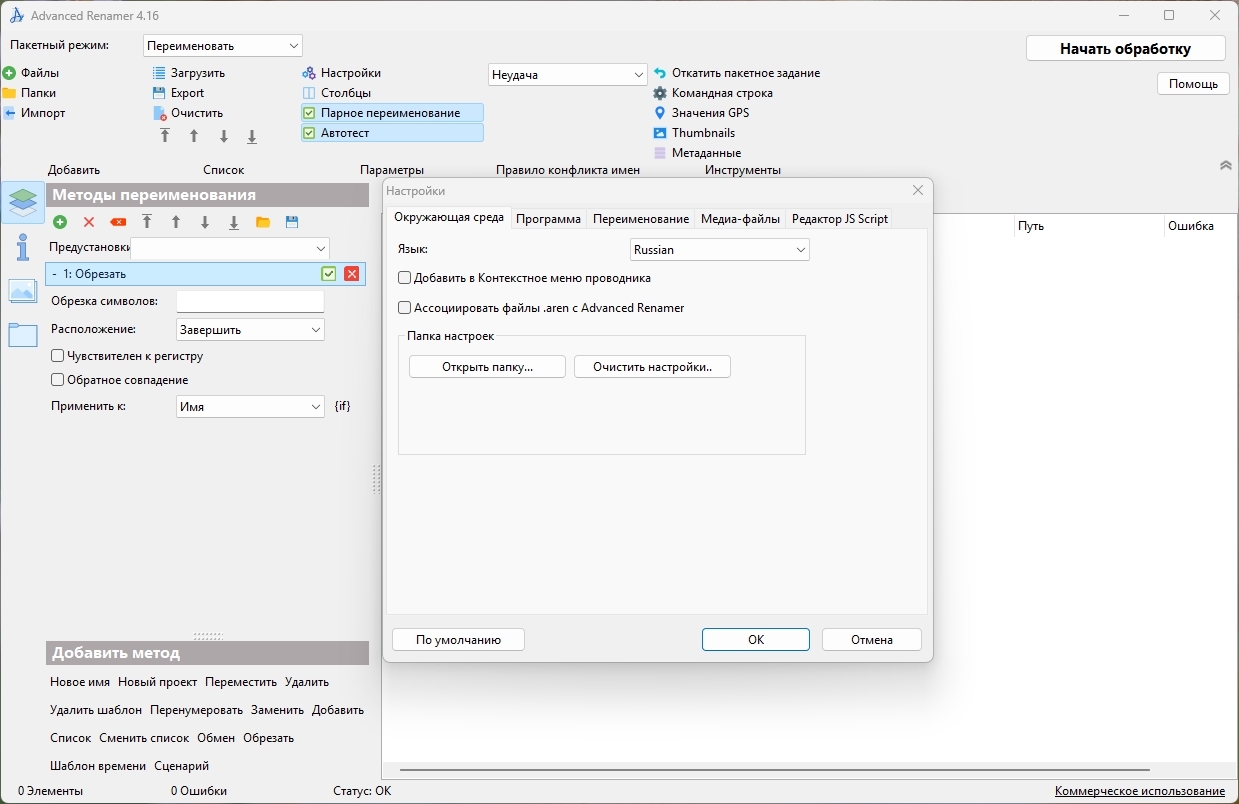Open Пакетный режим Переименовать dropdown

pyautogui.click(x=223, y=46)
